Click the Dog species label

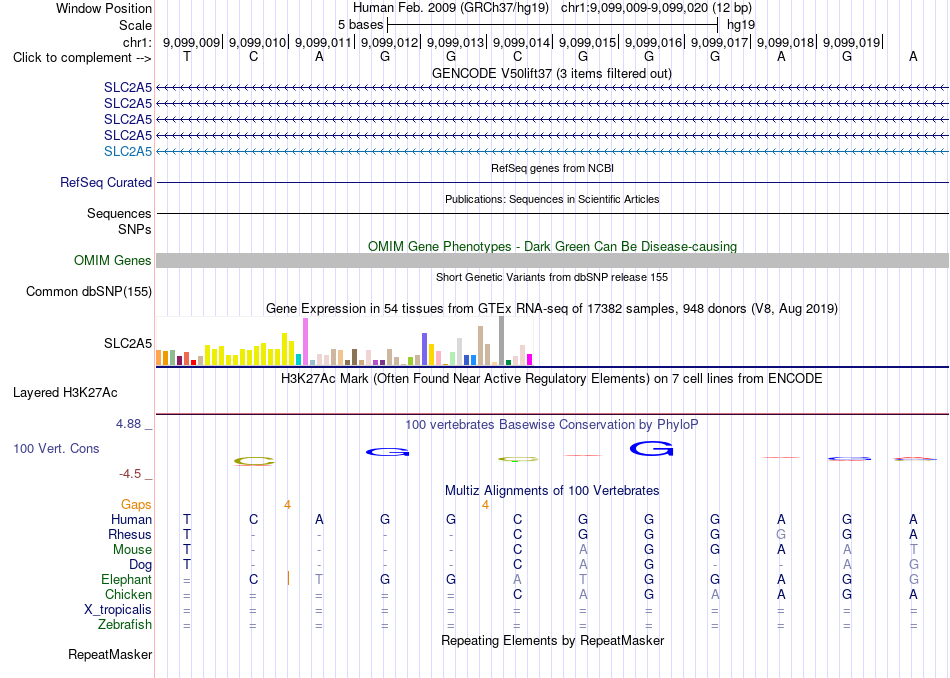click(x=140, y=565)
